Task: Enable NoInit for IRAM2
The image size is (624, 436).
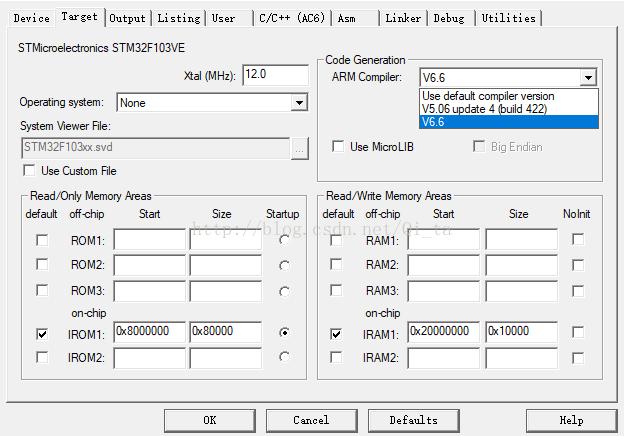Action: pyautogui.click(x=578, y=358)
